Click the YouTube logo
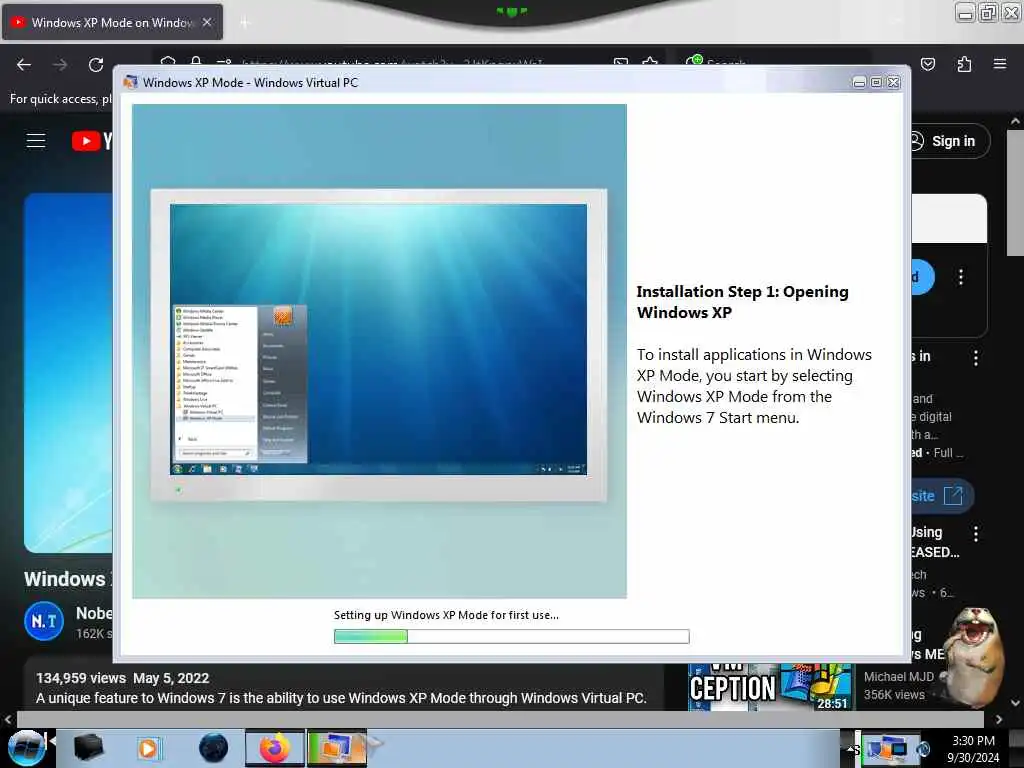 [x=91, y=141]
